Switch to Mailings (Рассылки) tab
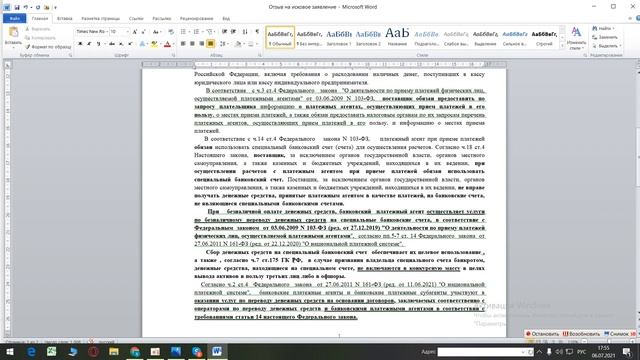The width and height of the screenshot is (640, 360). click(x=162, y=18)
